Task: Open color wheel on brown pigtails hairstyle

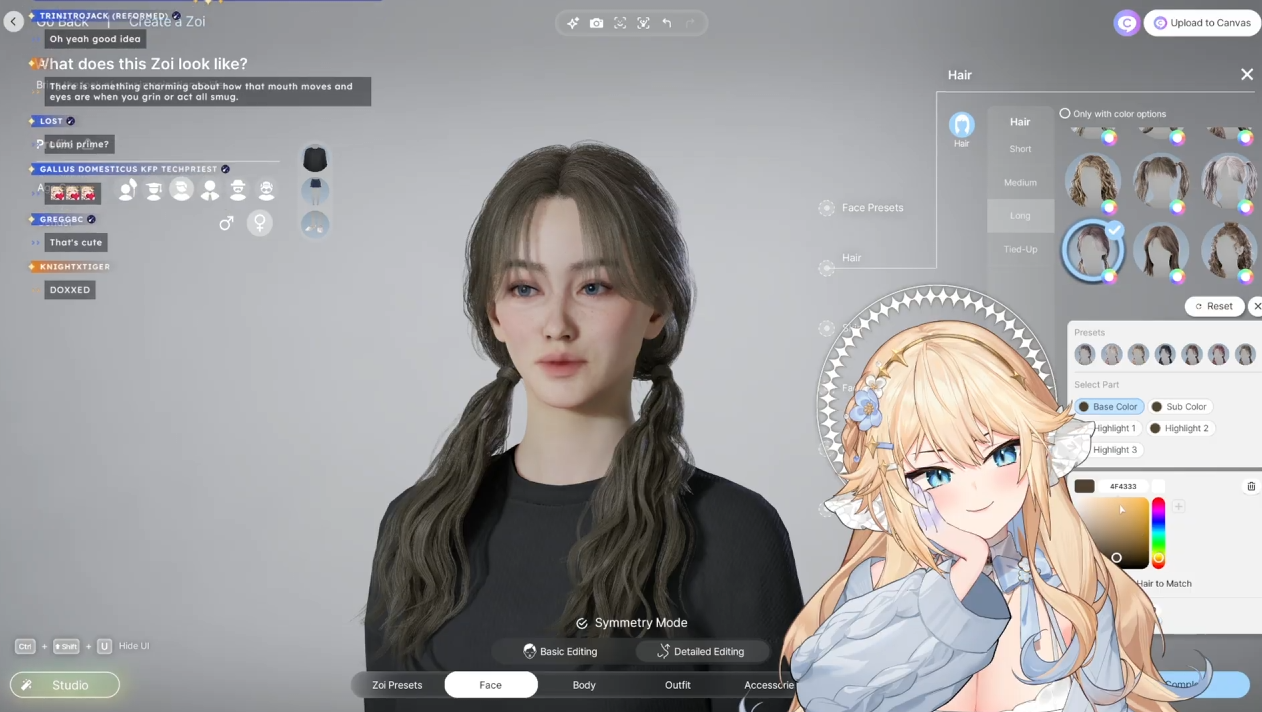Action: pyautogui.click(x=1177, y=207)
